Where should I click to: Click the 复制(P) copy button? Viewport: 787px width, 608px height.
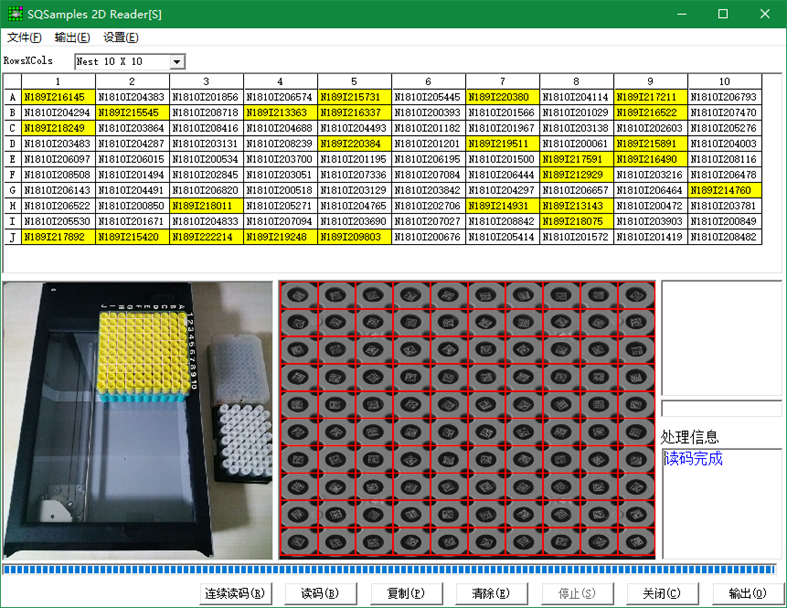coord(406,593)
